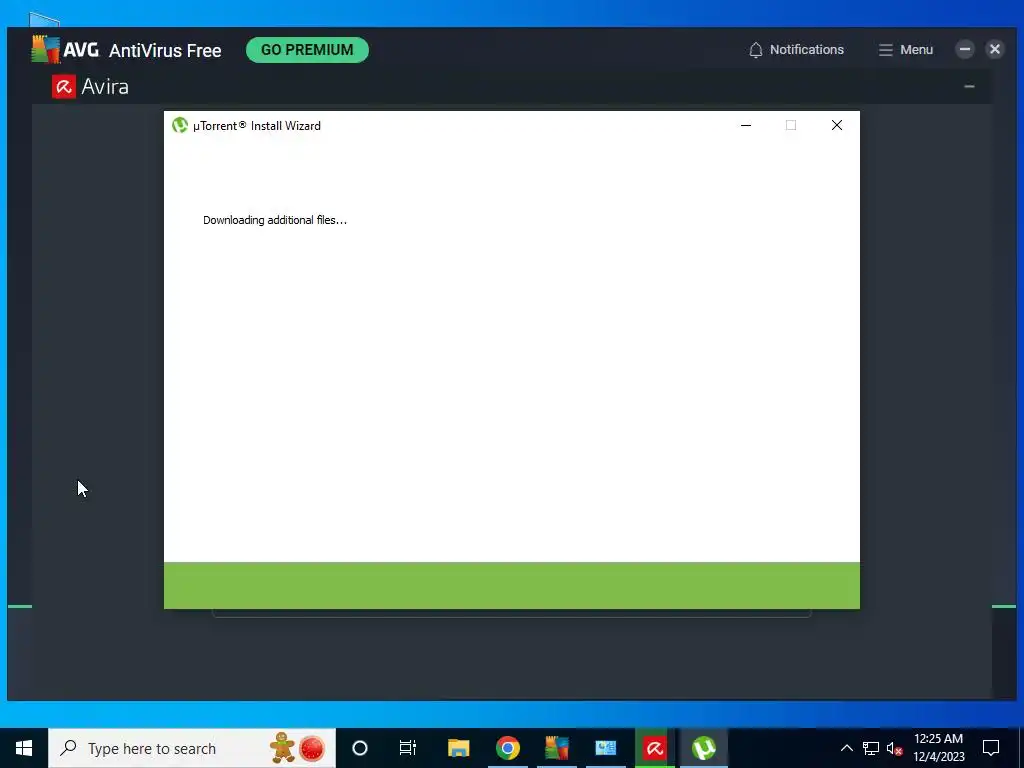Switch to AVG icon in taskbar
The width and height of the screenshot is (1024, 768).
556,748
